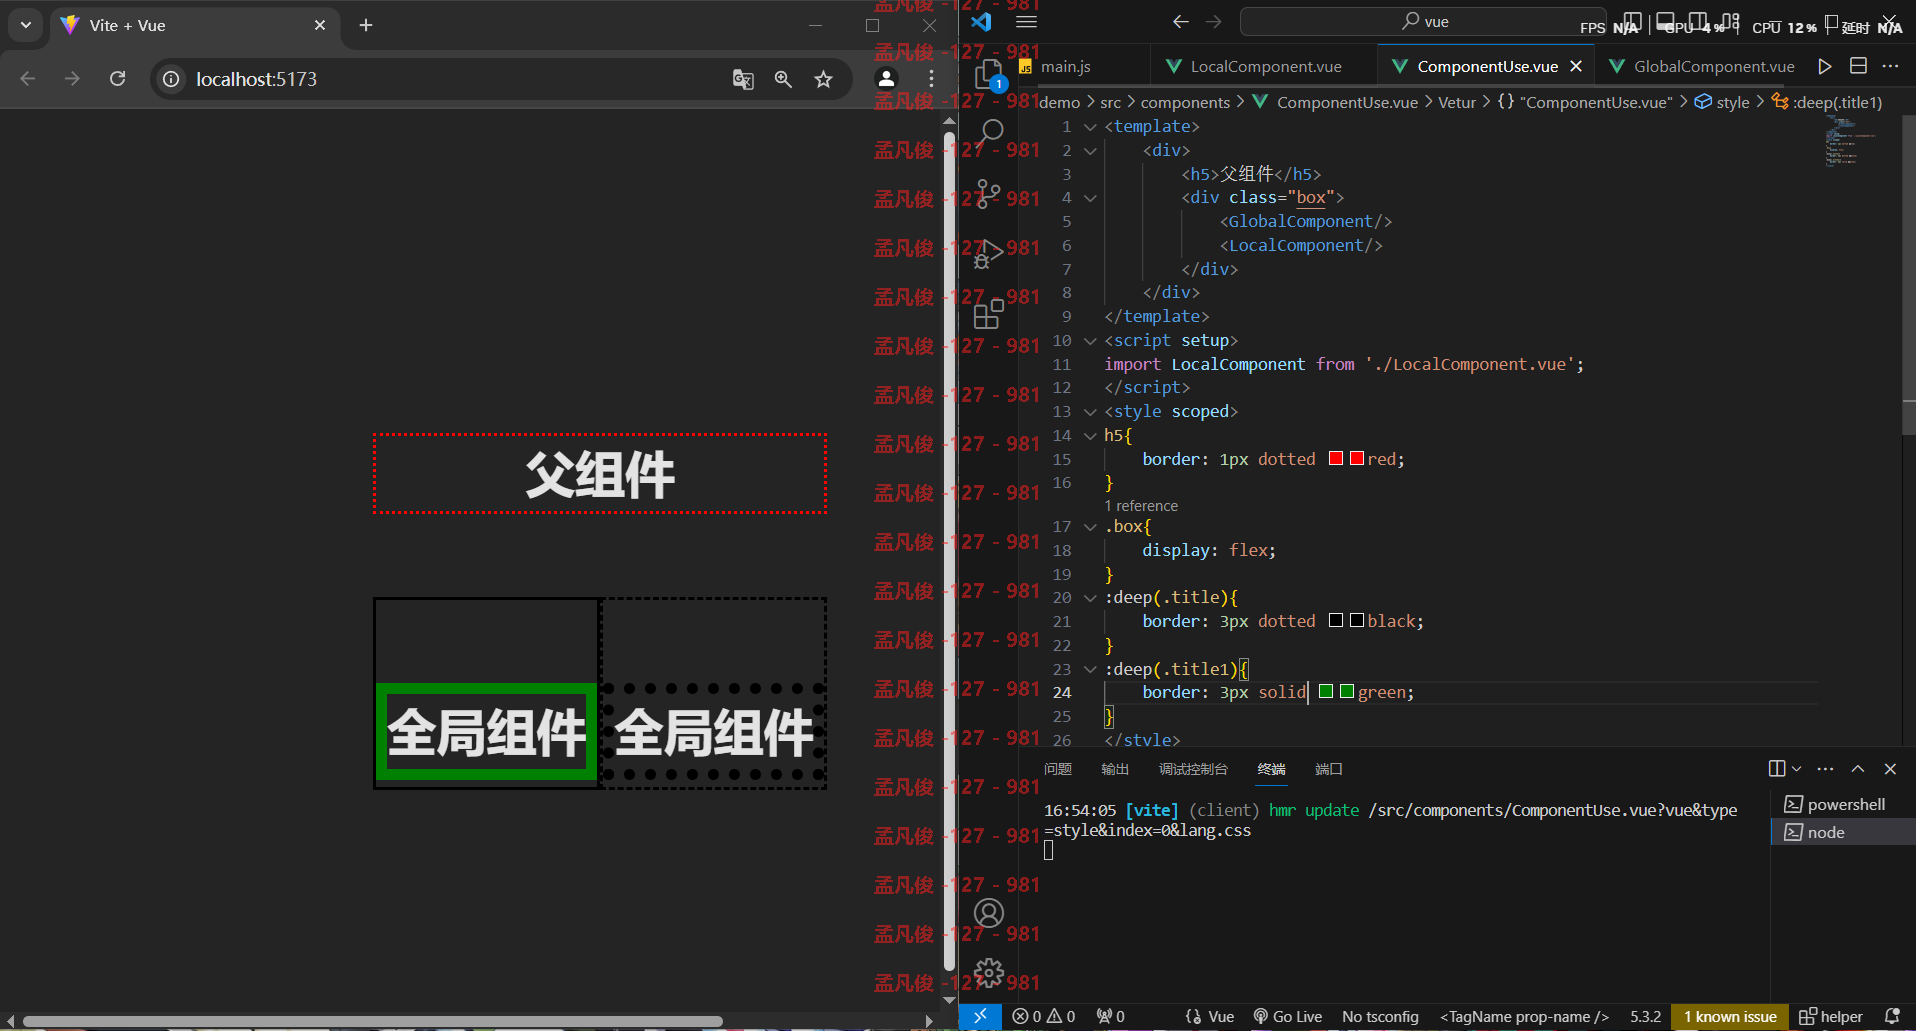Screen dimensions: 1916x1031
Task: Open the Run and Debug view
Action: click(x=989, y=253)
